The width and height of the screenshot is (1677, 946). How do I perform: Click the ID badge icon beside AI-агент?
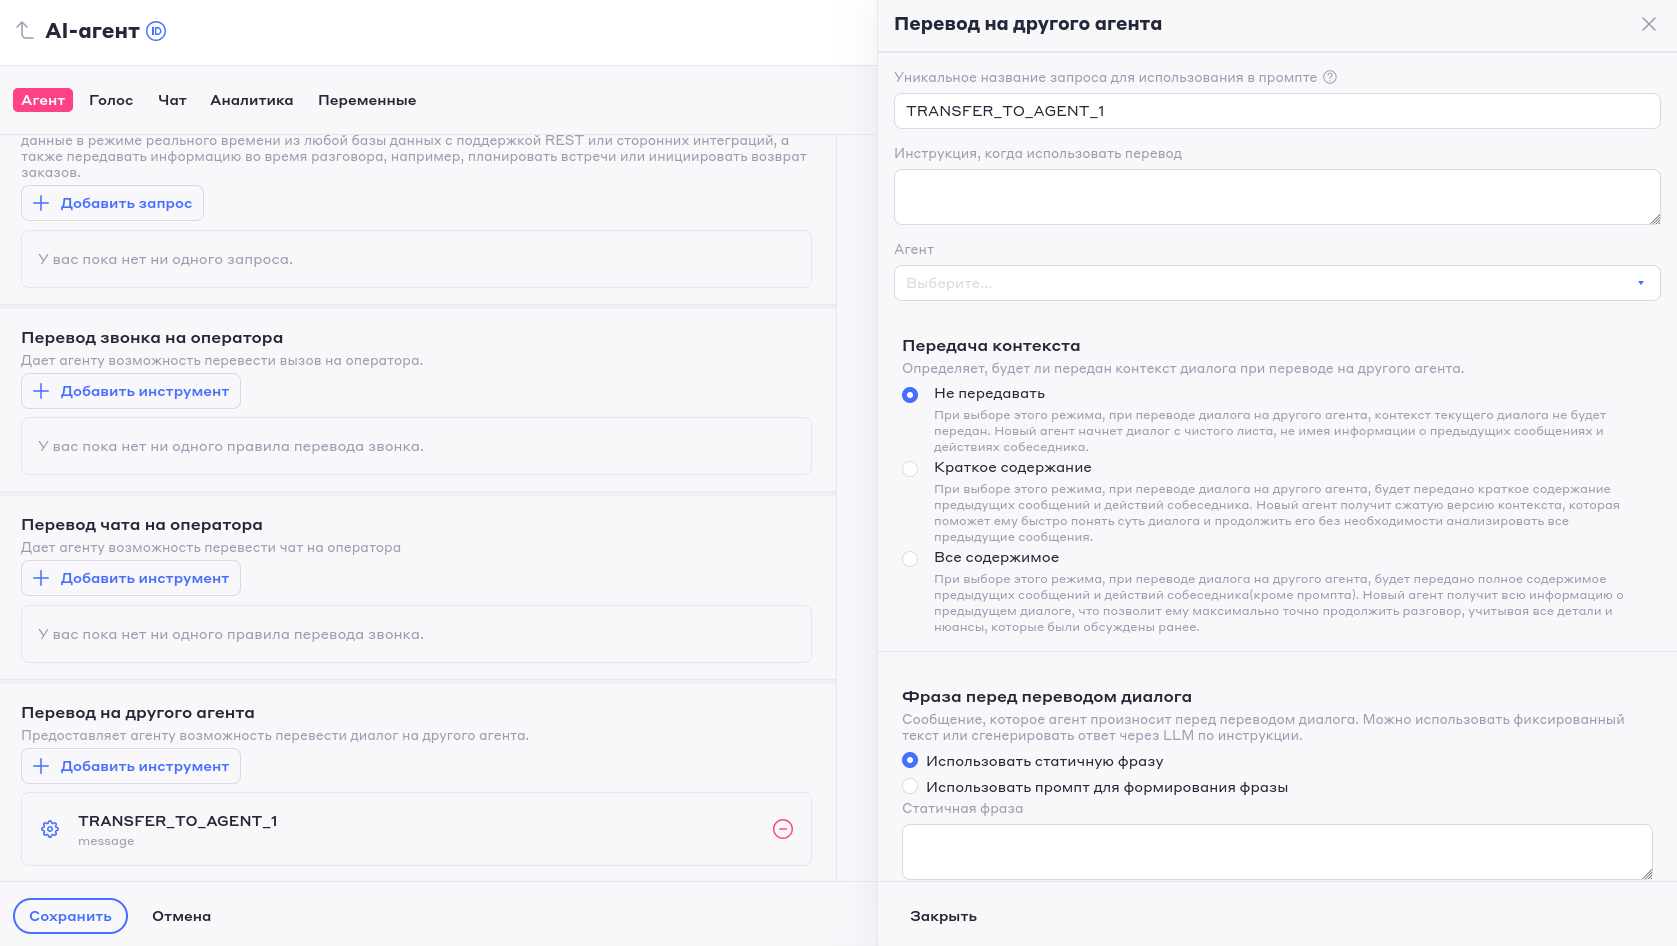point(156,31)
